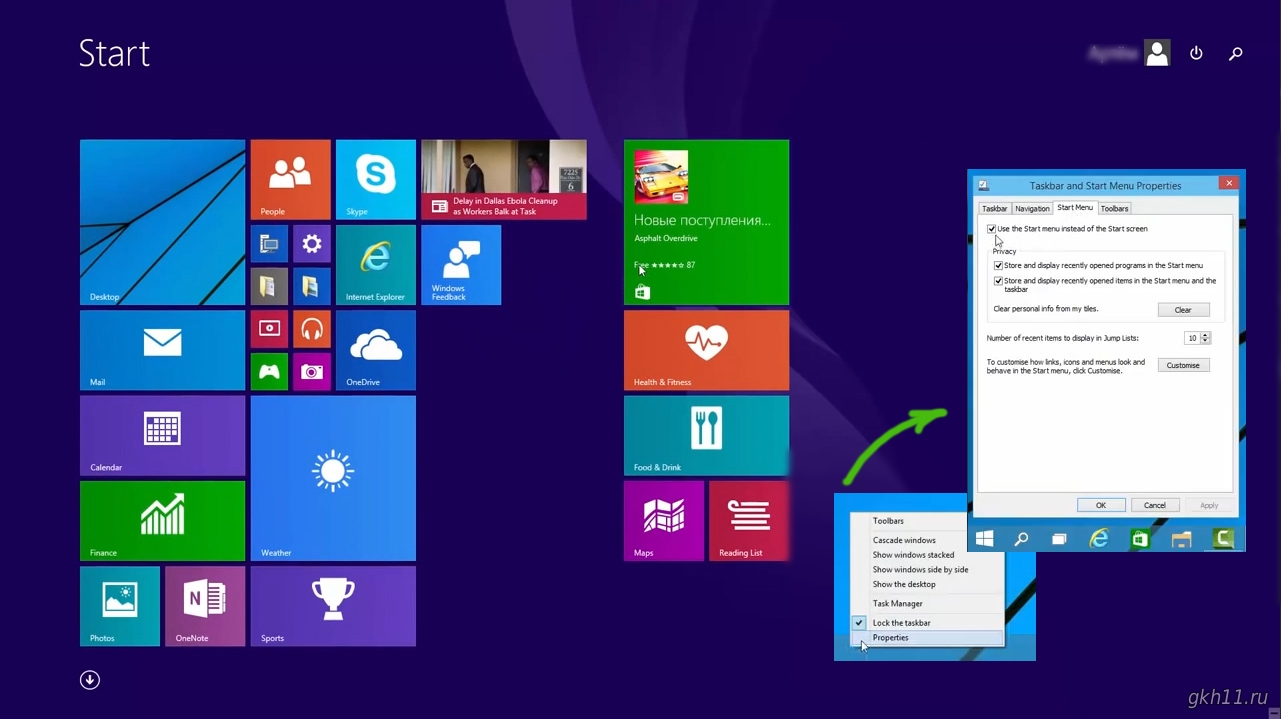Show all apps with down arrow
Screen dimensions: 1281x719
[x=90, y=680]
